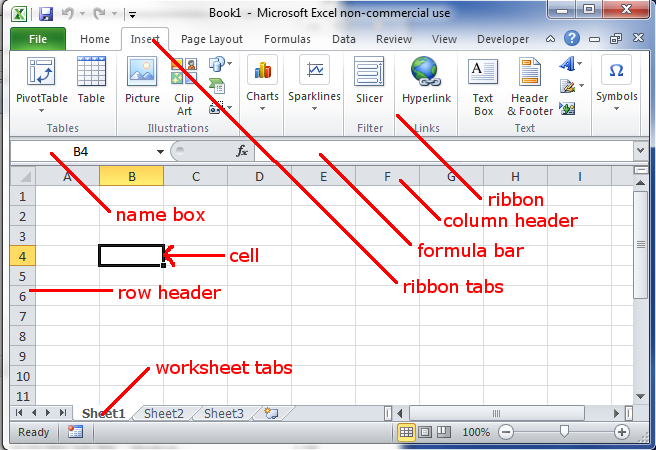Click the 100% zoom level

476,432
